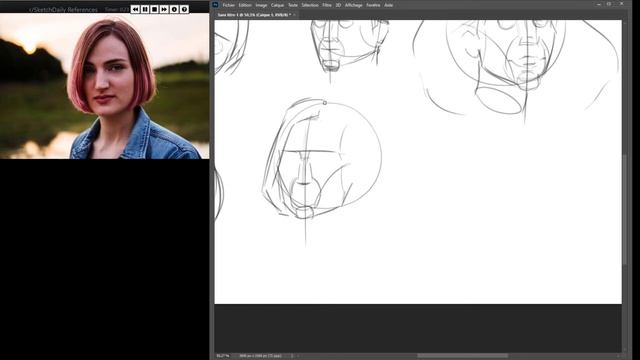Viewport: 640px width, 360px height.
Task: Click the vertical scrollbar thumb beside canvas
Action: click(x=625, y=209)
